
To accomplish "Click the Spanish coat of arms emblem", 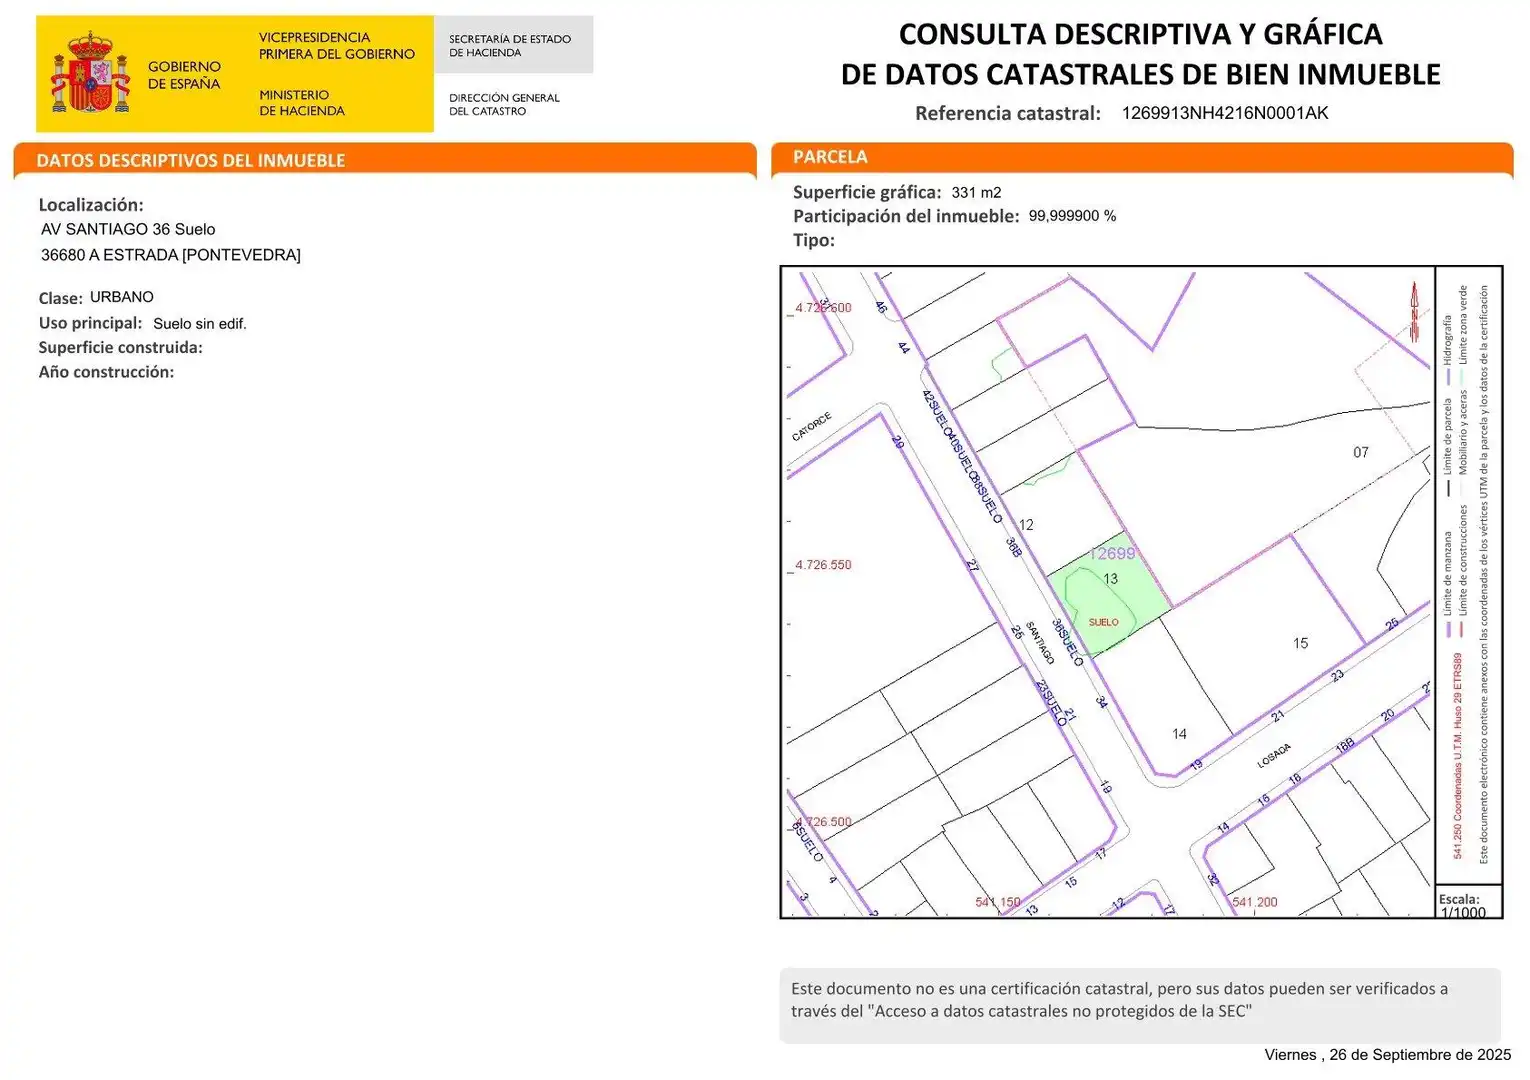I will click(x=91, y=73).
